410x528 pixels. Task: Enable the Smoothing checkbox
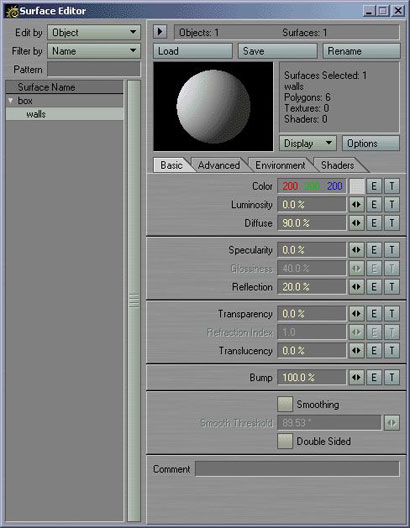(285, 404)
